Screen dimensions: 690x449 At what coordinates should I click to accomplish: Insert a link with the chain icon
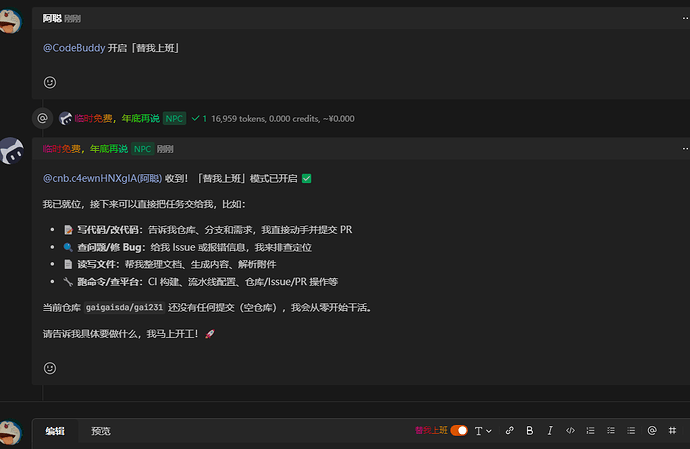[x=510, y=431]
